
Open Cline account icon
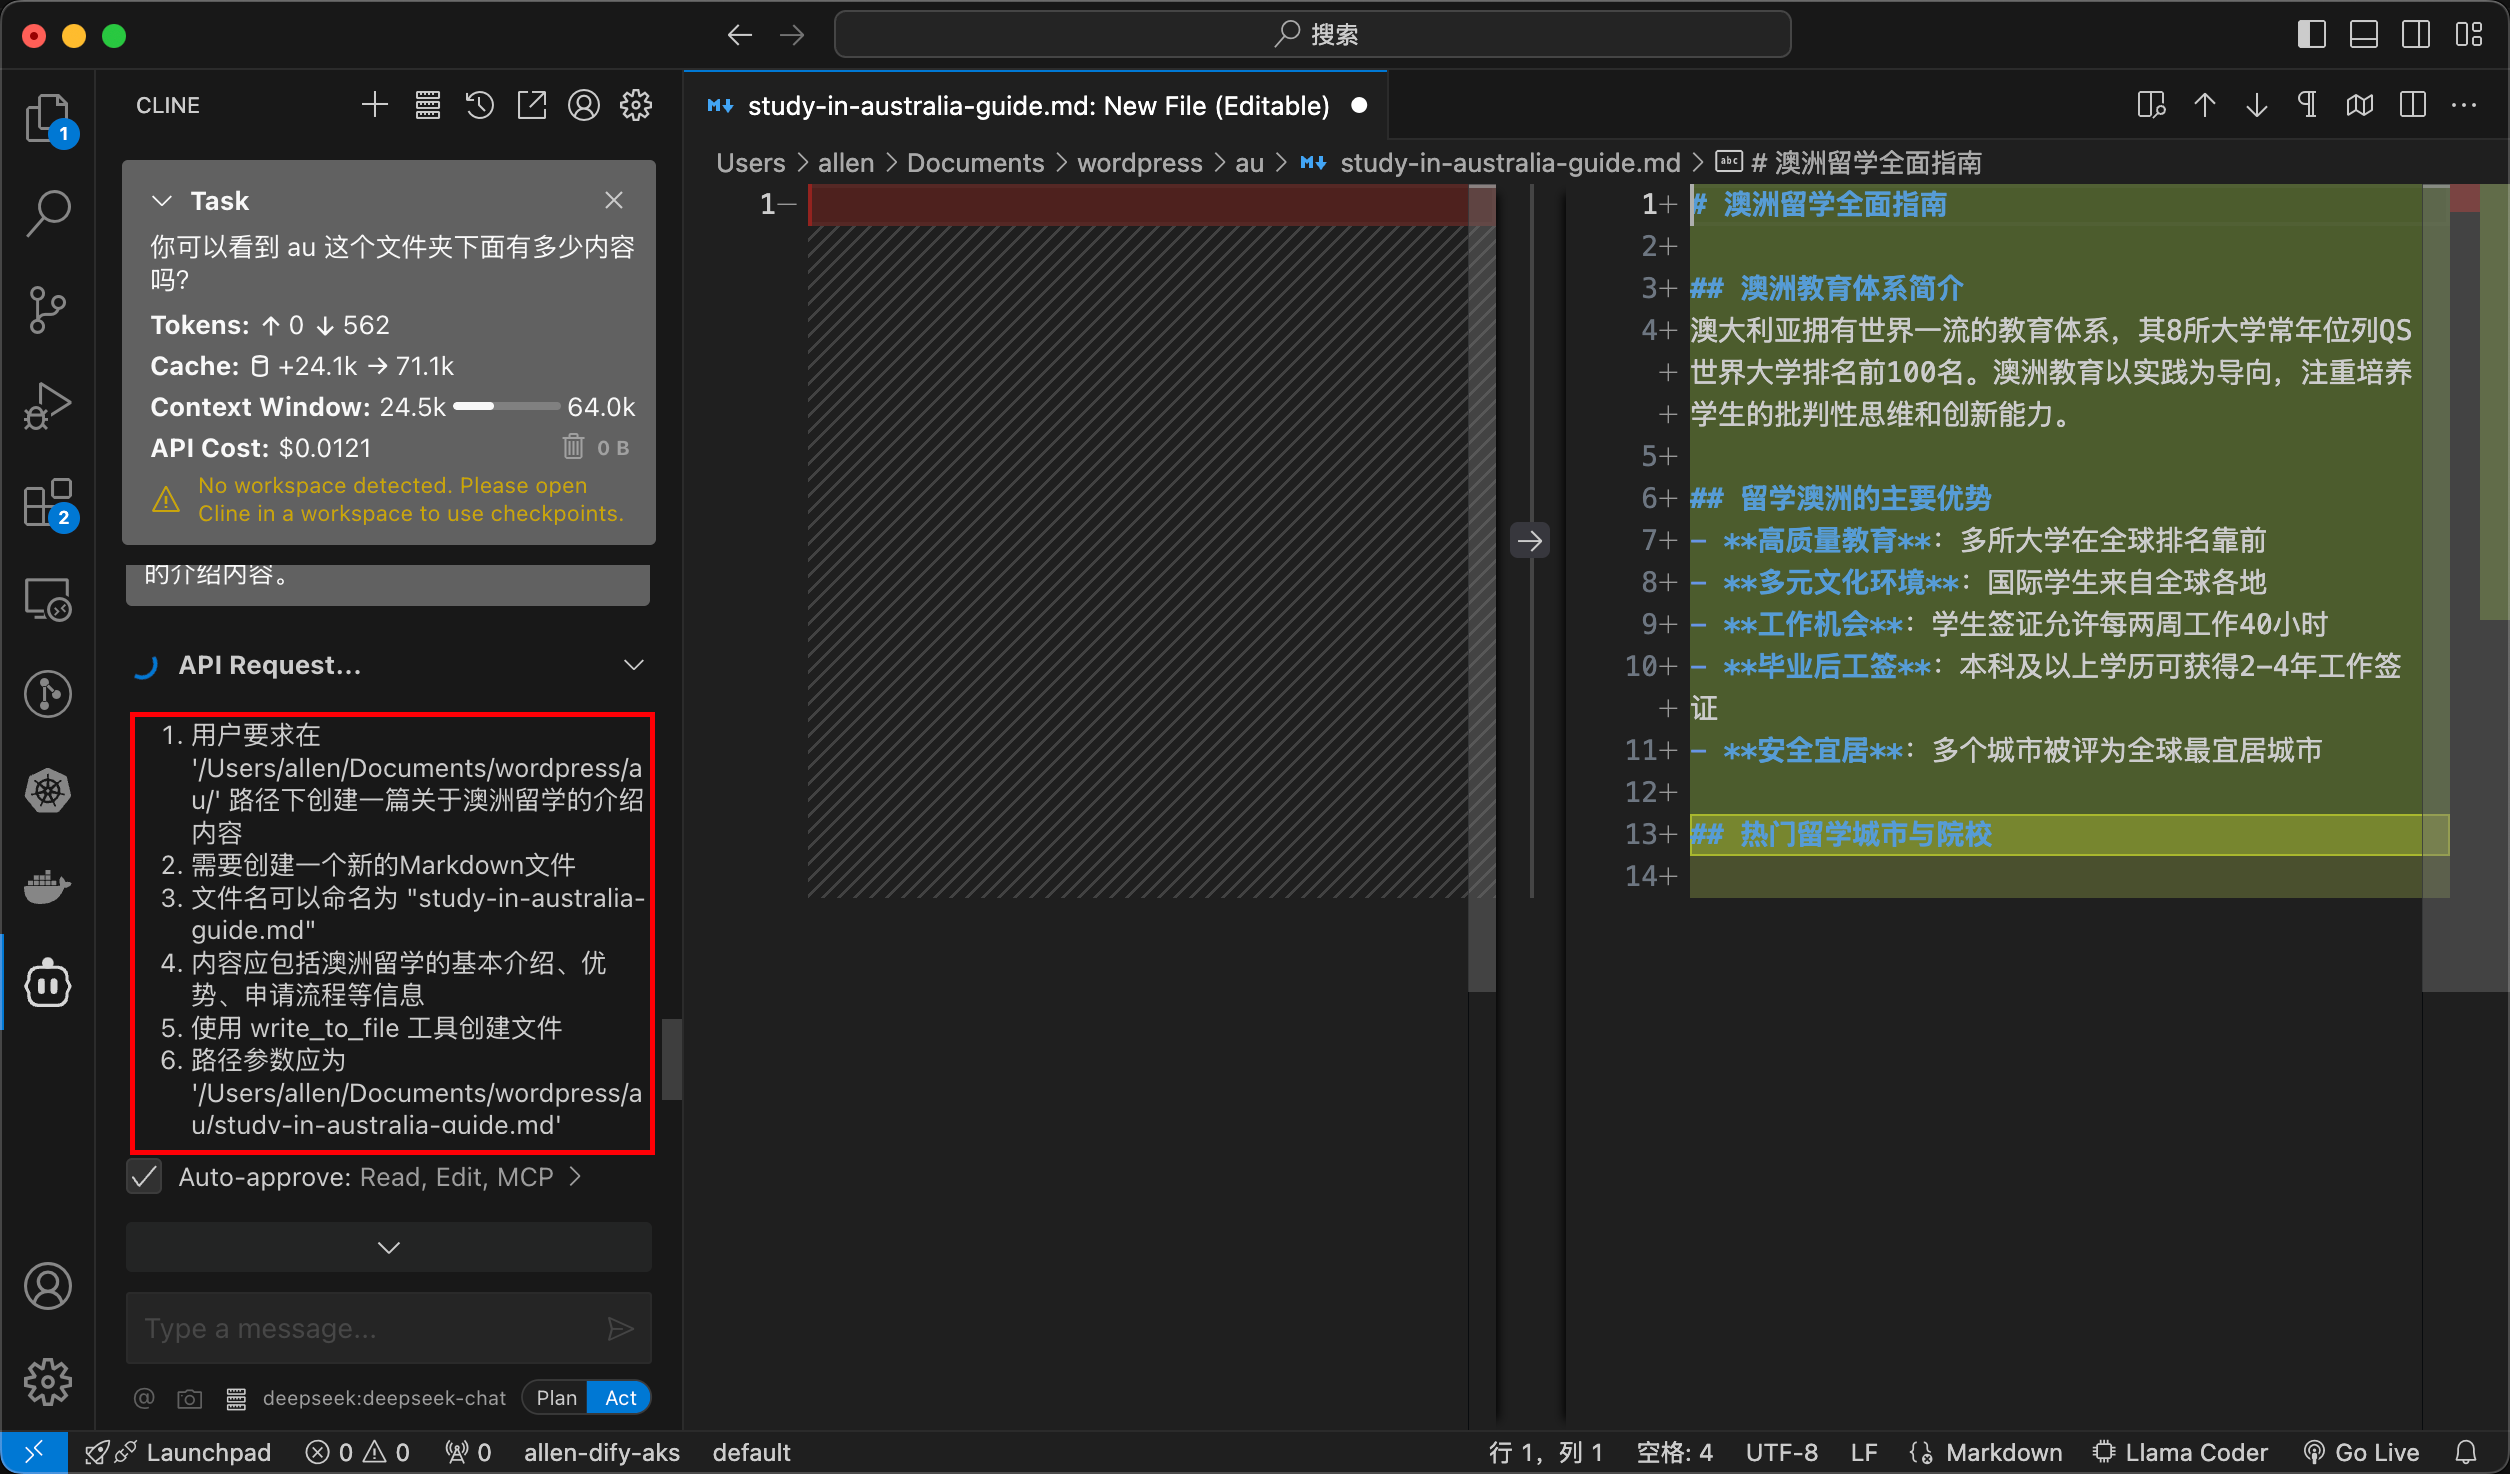[x=584, y=105]
